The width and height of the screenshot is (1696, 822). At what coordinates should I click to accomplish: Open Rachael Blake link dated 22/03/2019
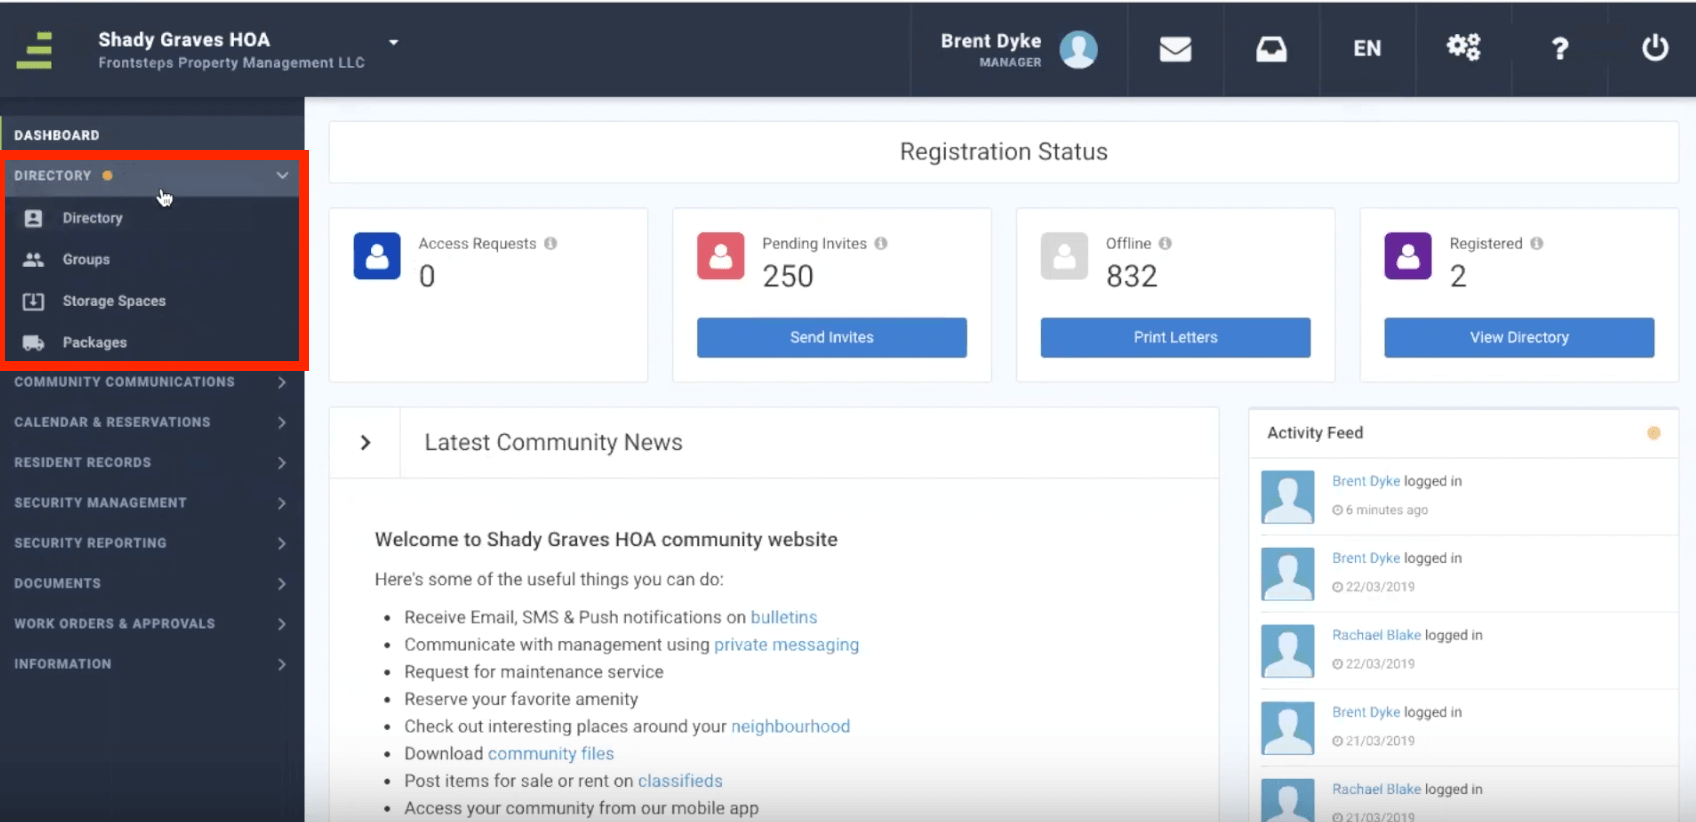[x=1376, y=635]
